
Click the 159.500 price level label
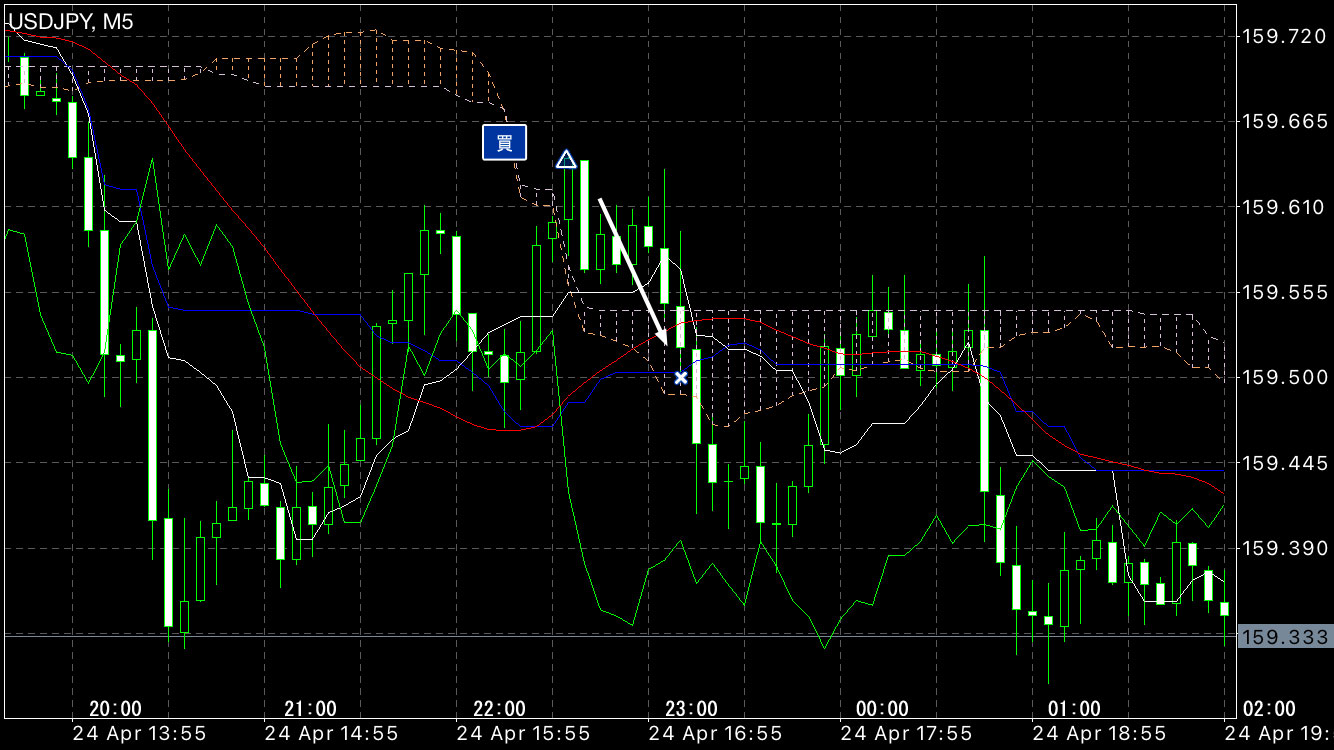tap(1283, 378)
